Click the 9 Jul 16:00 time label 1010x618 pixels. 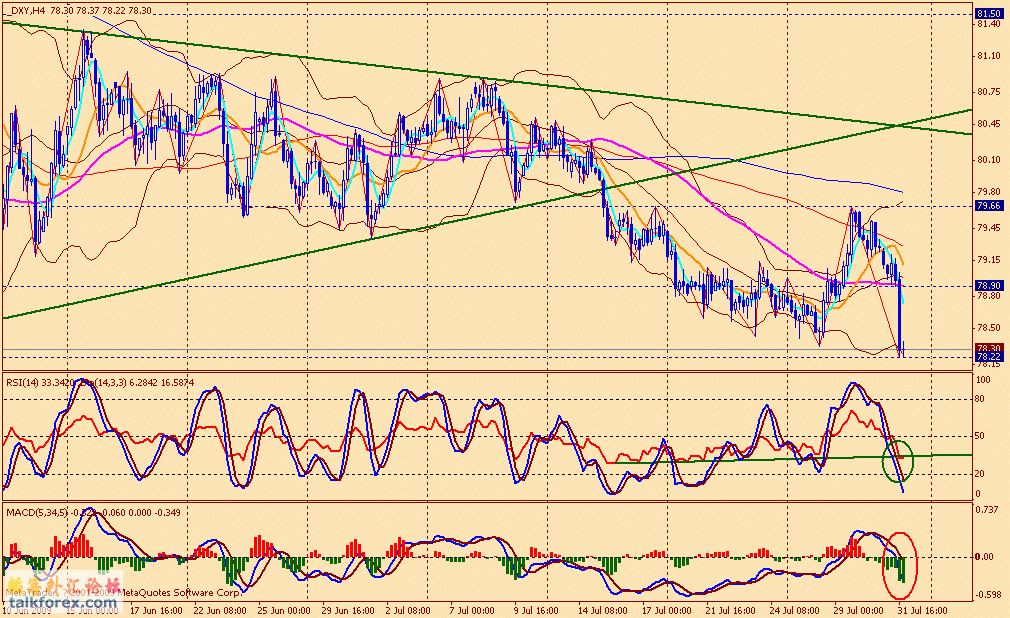537,610
